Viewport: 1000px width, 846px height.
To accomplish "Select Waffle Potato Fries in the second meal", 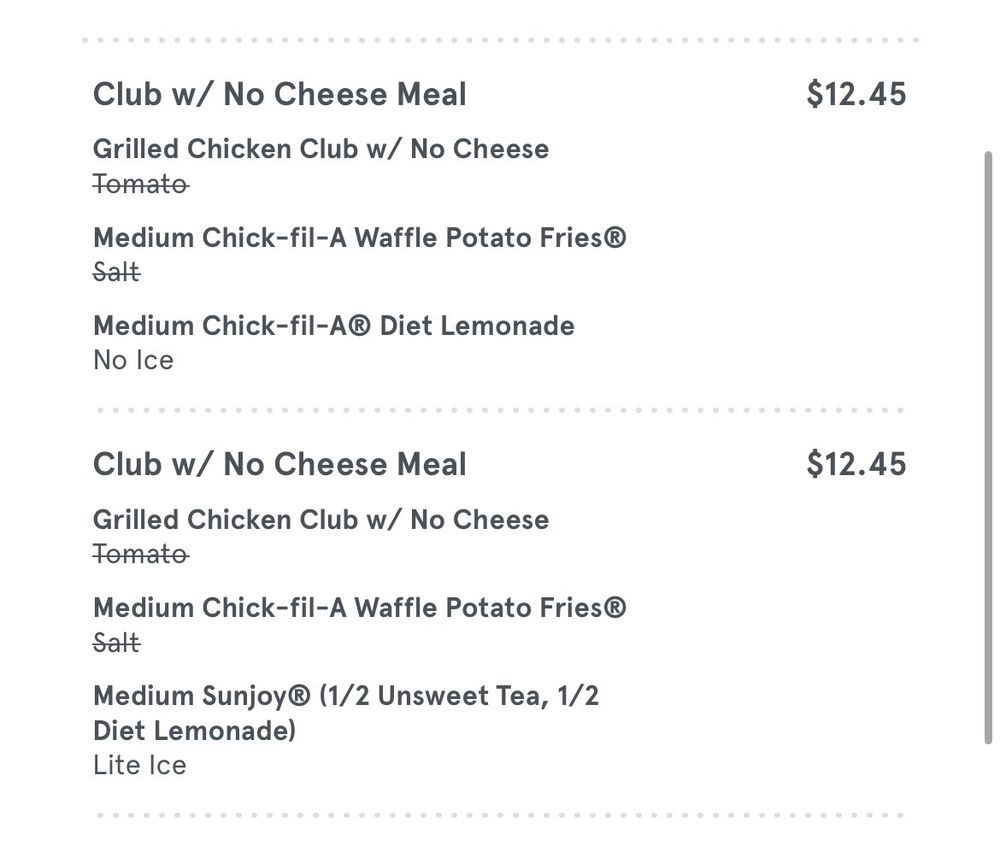I will [x=359, y=608].
